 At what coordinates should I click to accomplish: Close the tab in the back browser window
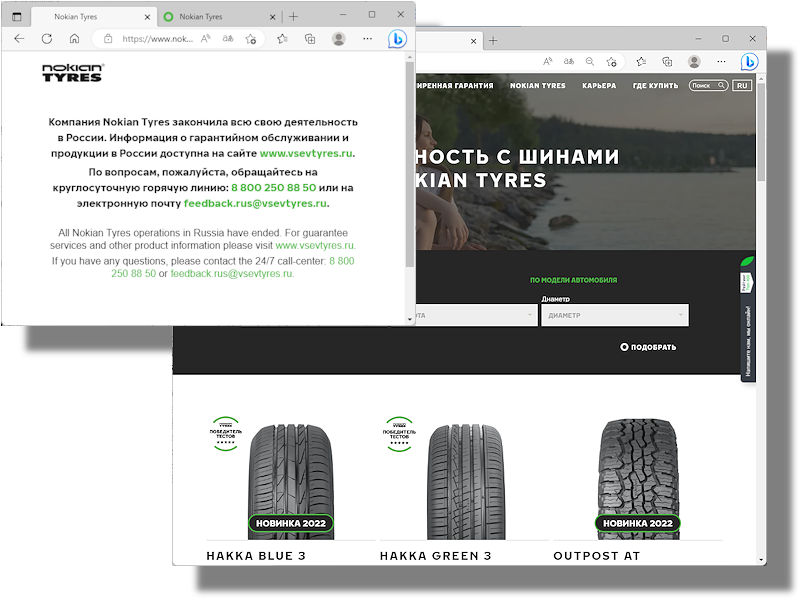[473, 41]
